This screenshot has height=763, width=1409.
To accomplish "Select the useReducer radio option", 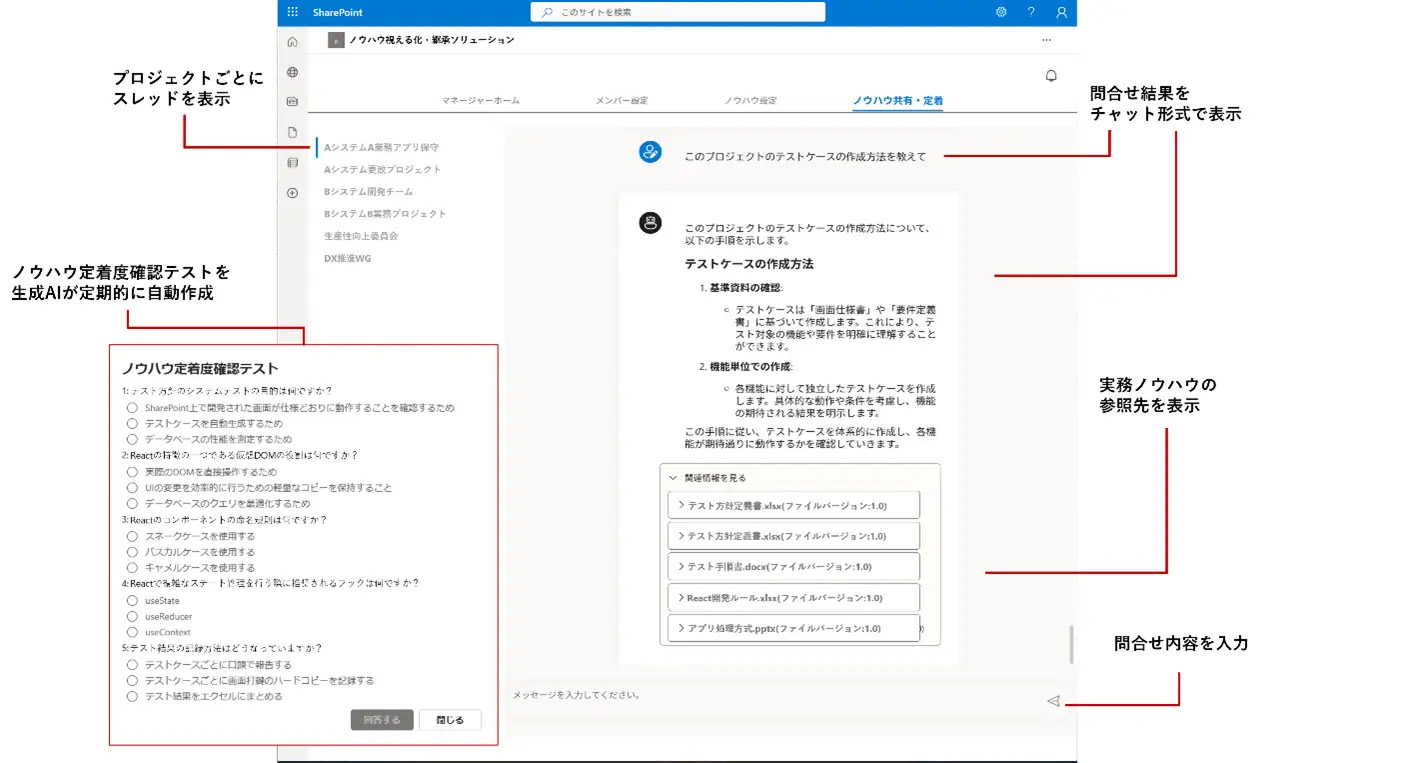I will (x=132, y=616).
